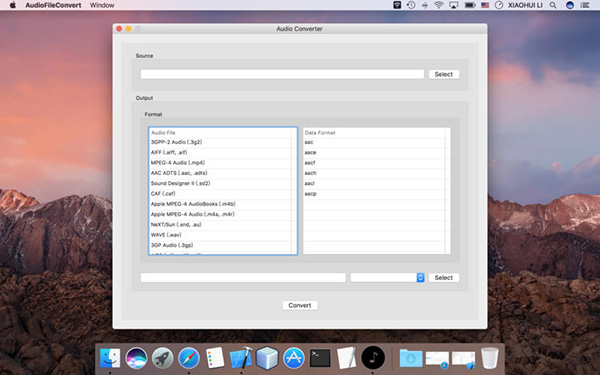Open Spotlight search magnifier icon
The width and height of the screenshot is (600, 375).
click(553, 5)
